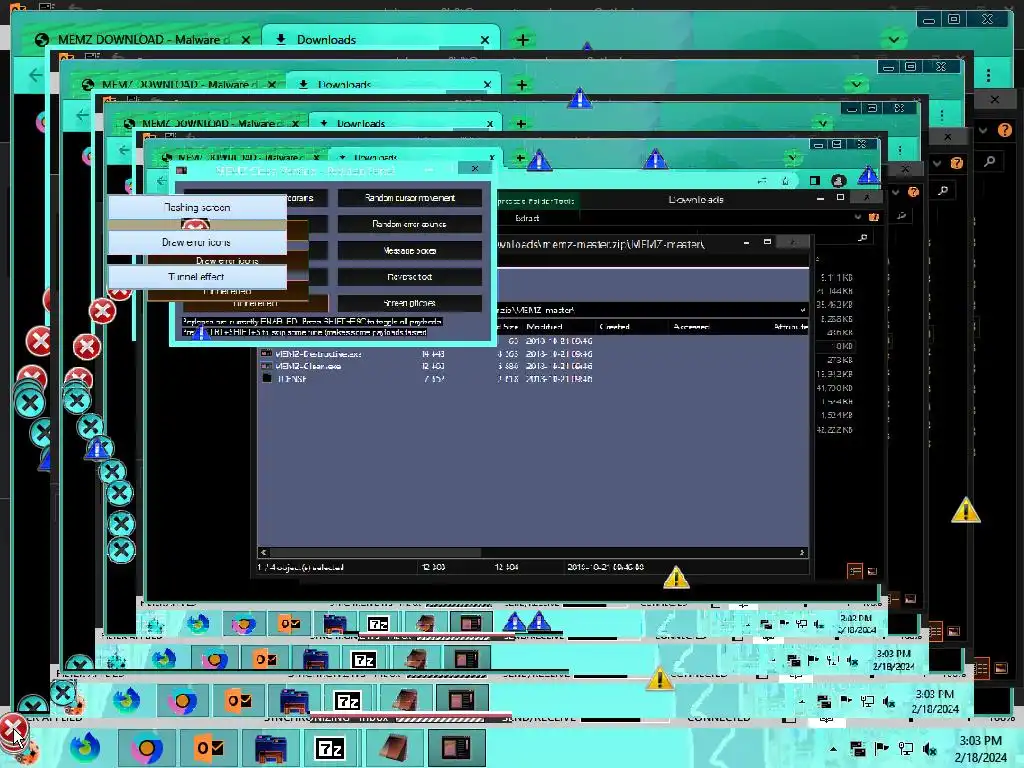The width and height of the screenshot is (1024, 768).
Task: Open new tab in third nested browser
Action: tap(520, 123)
